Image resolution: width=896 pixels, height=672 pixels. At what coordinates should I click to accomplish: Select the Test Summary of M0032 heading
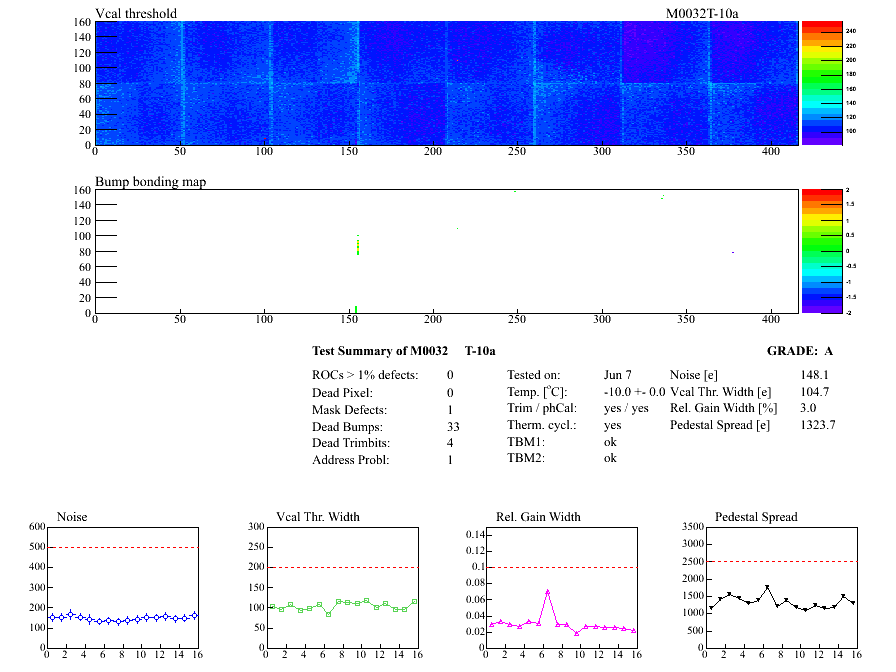click(x=404, y=351)
